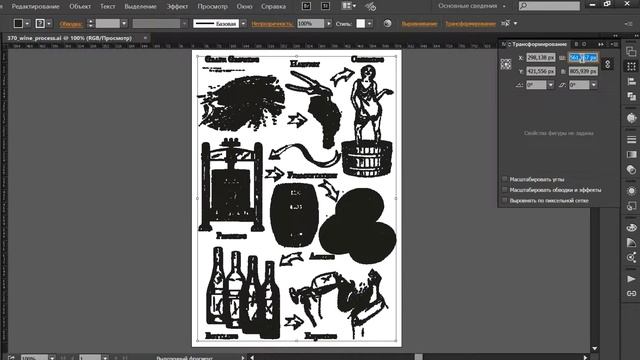
Task: Click the highlighted width Ш value field
Action: tap(583, 58)
